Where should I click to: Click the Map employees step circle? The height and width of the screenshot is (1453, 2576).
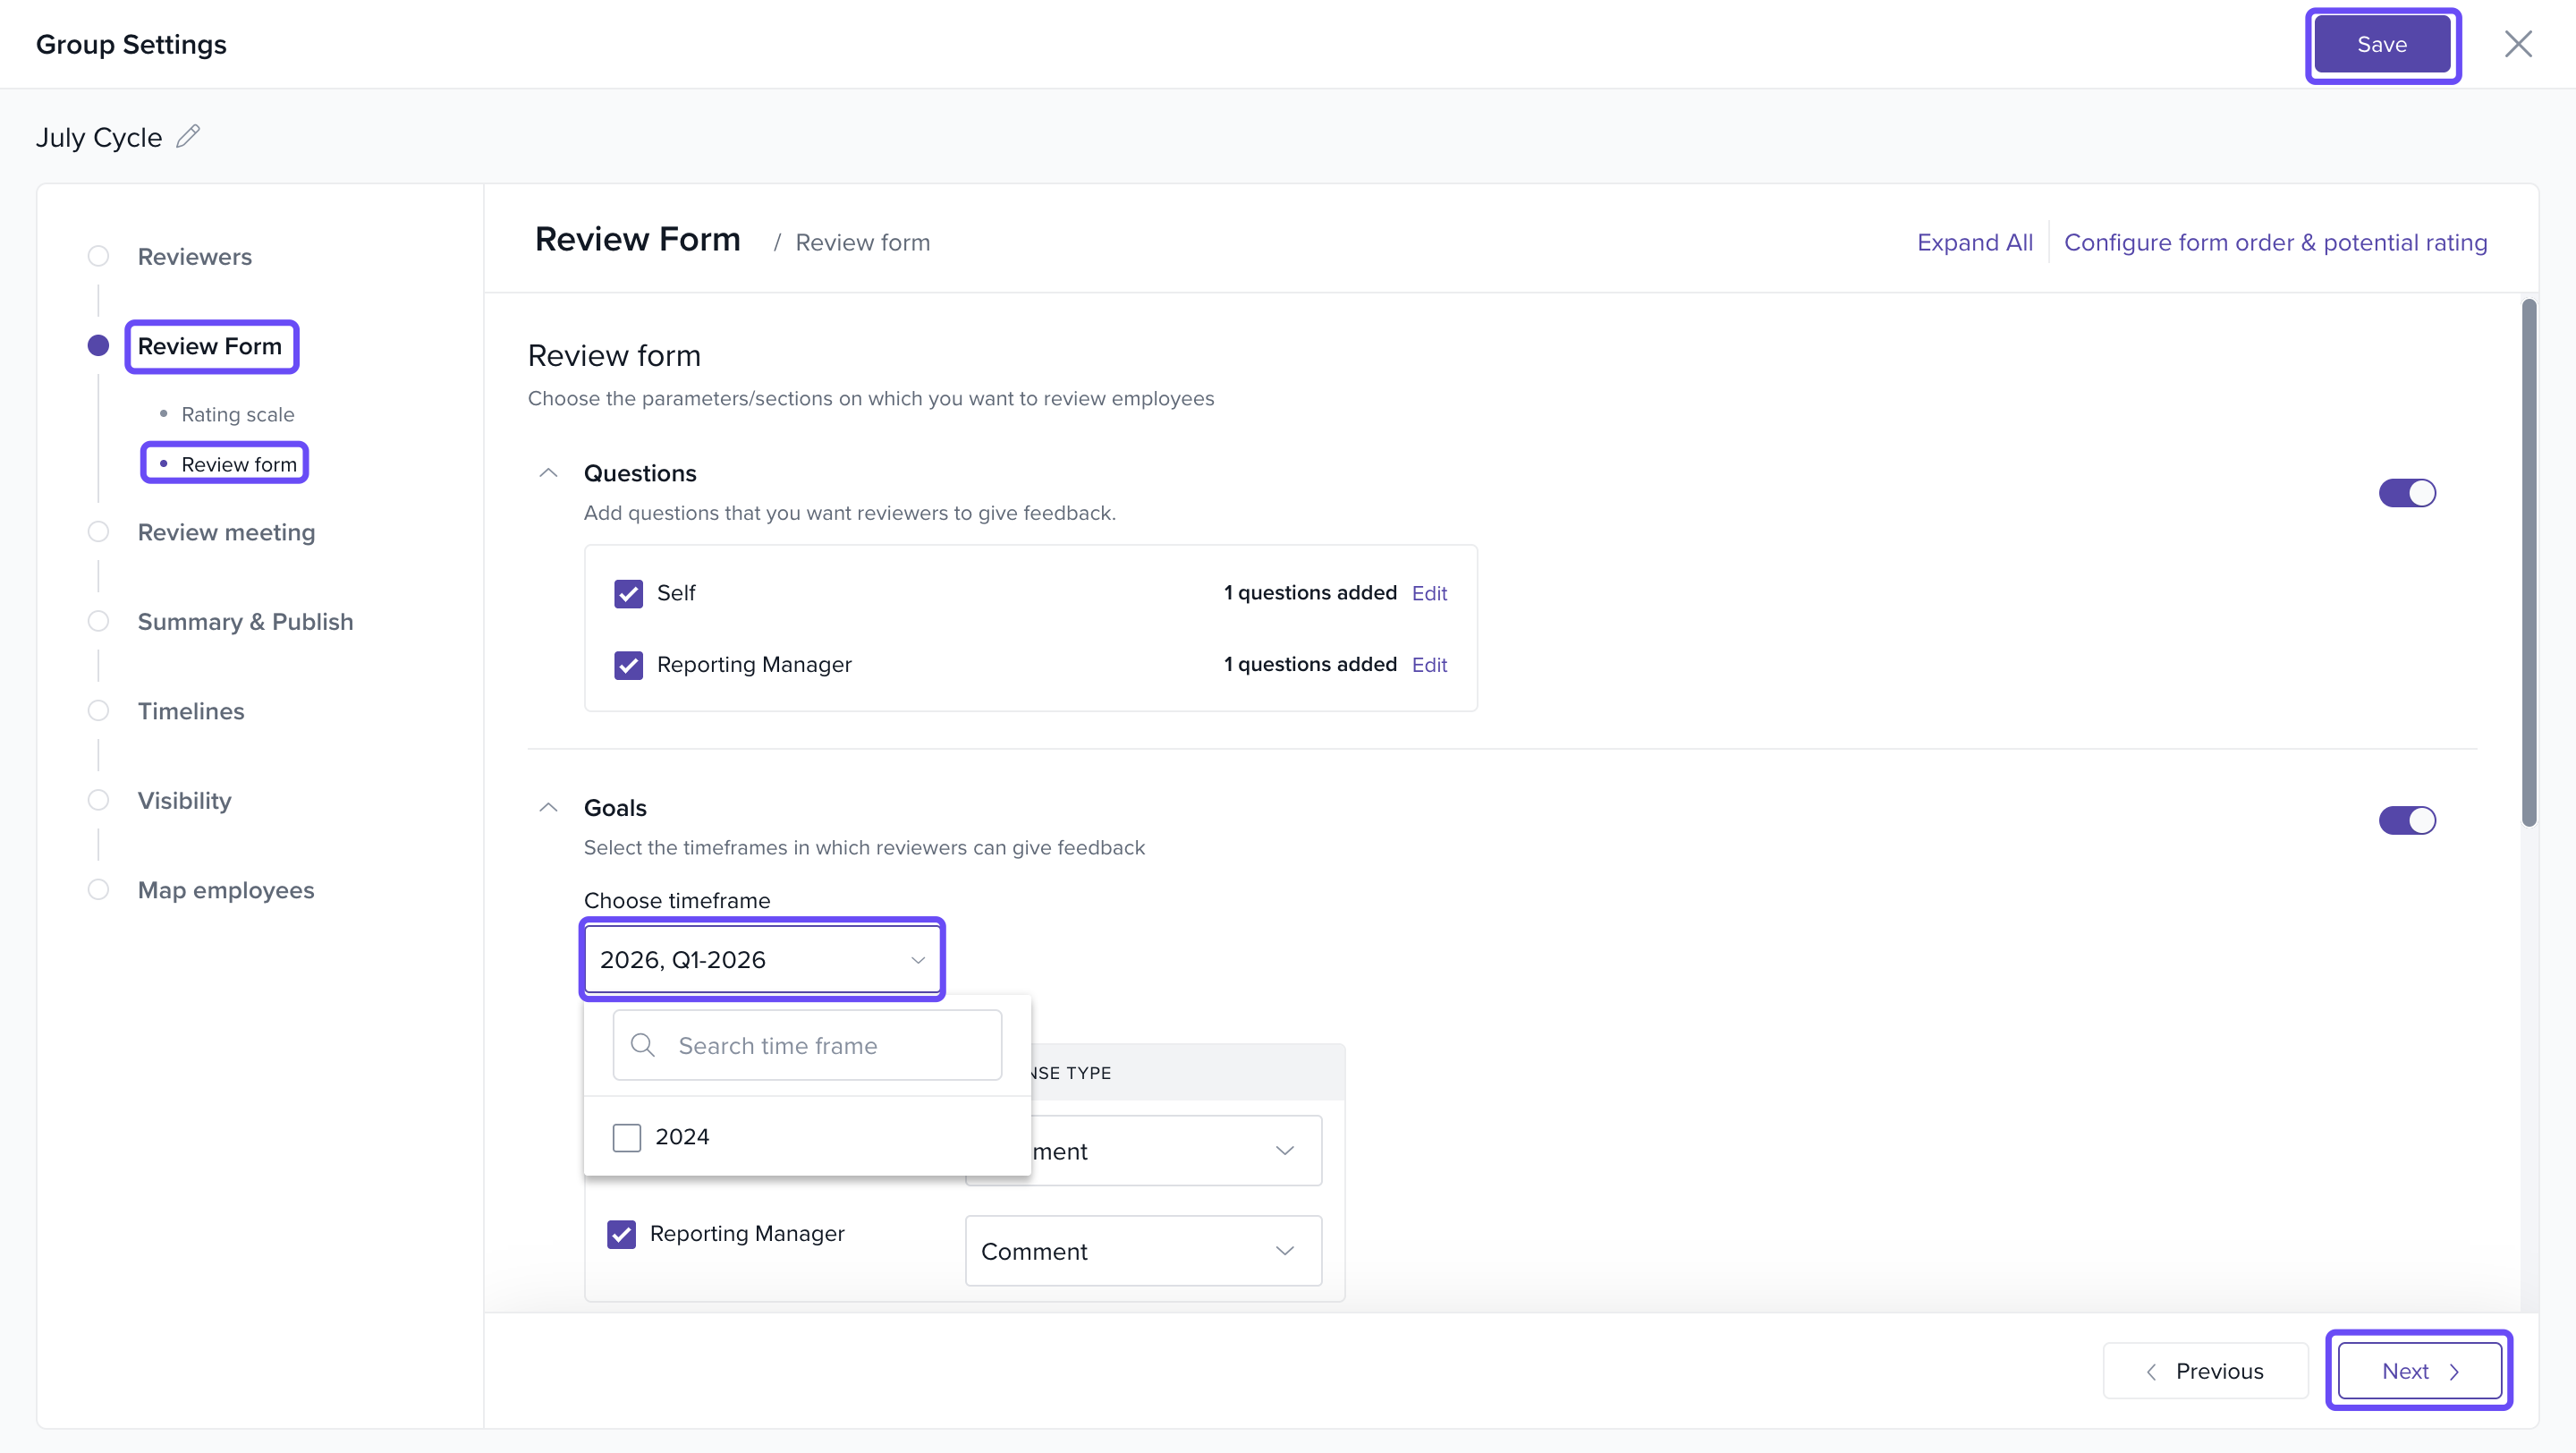click(98, 890)
